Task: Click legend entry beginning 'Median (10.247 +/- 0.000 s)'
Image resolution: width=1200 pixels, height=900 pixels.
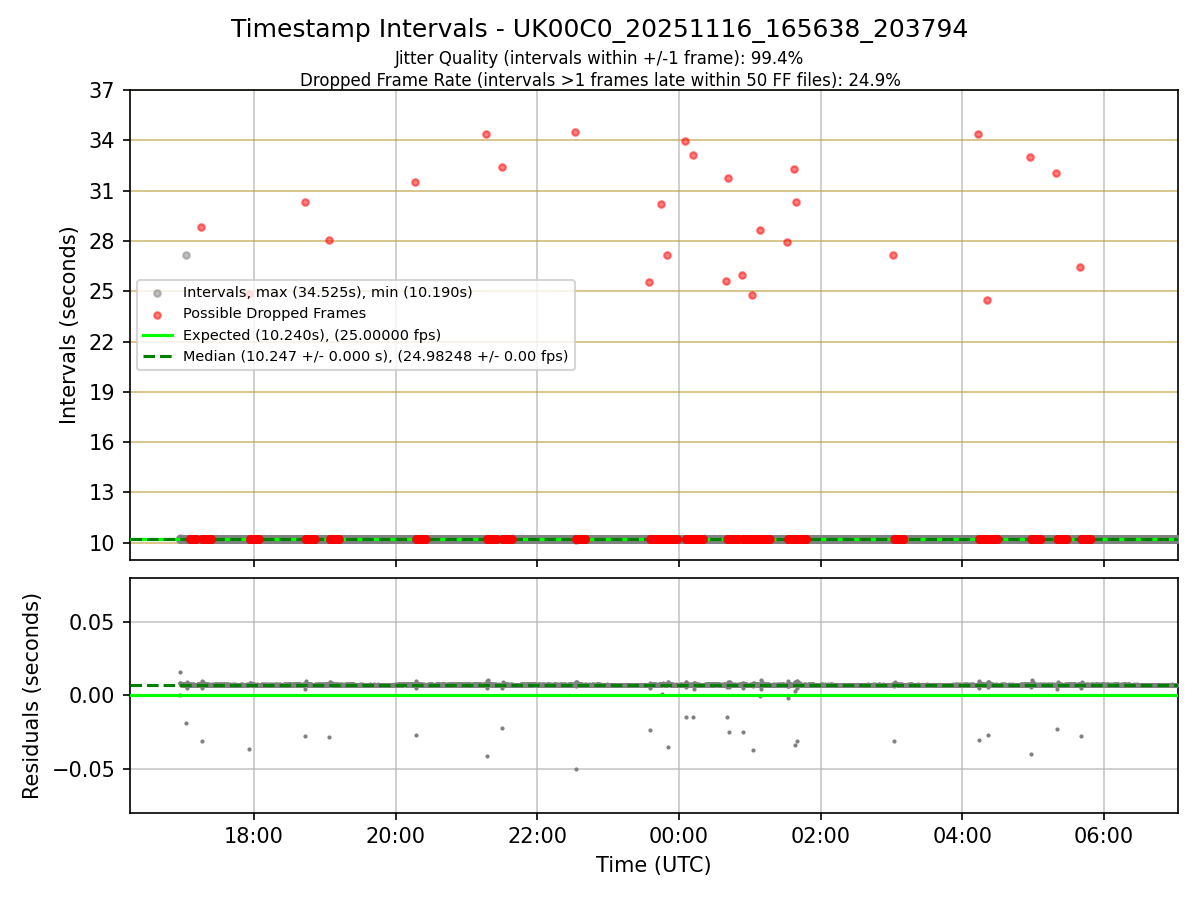Action: click(375, 355)
